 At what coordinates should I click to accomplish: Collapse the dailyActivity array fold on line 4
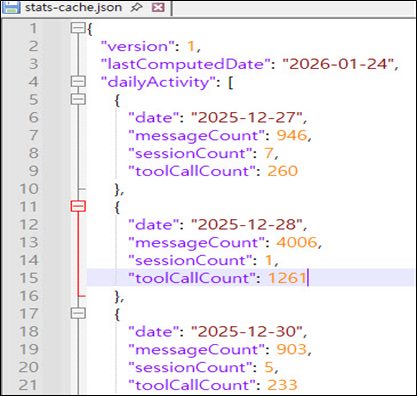point(78,82)
